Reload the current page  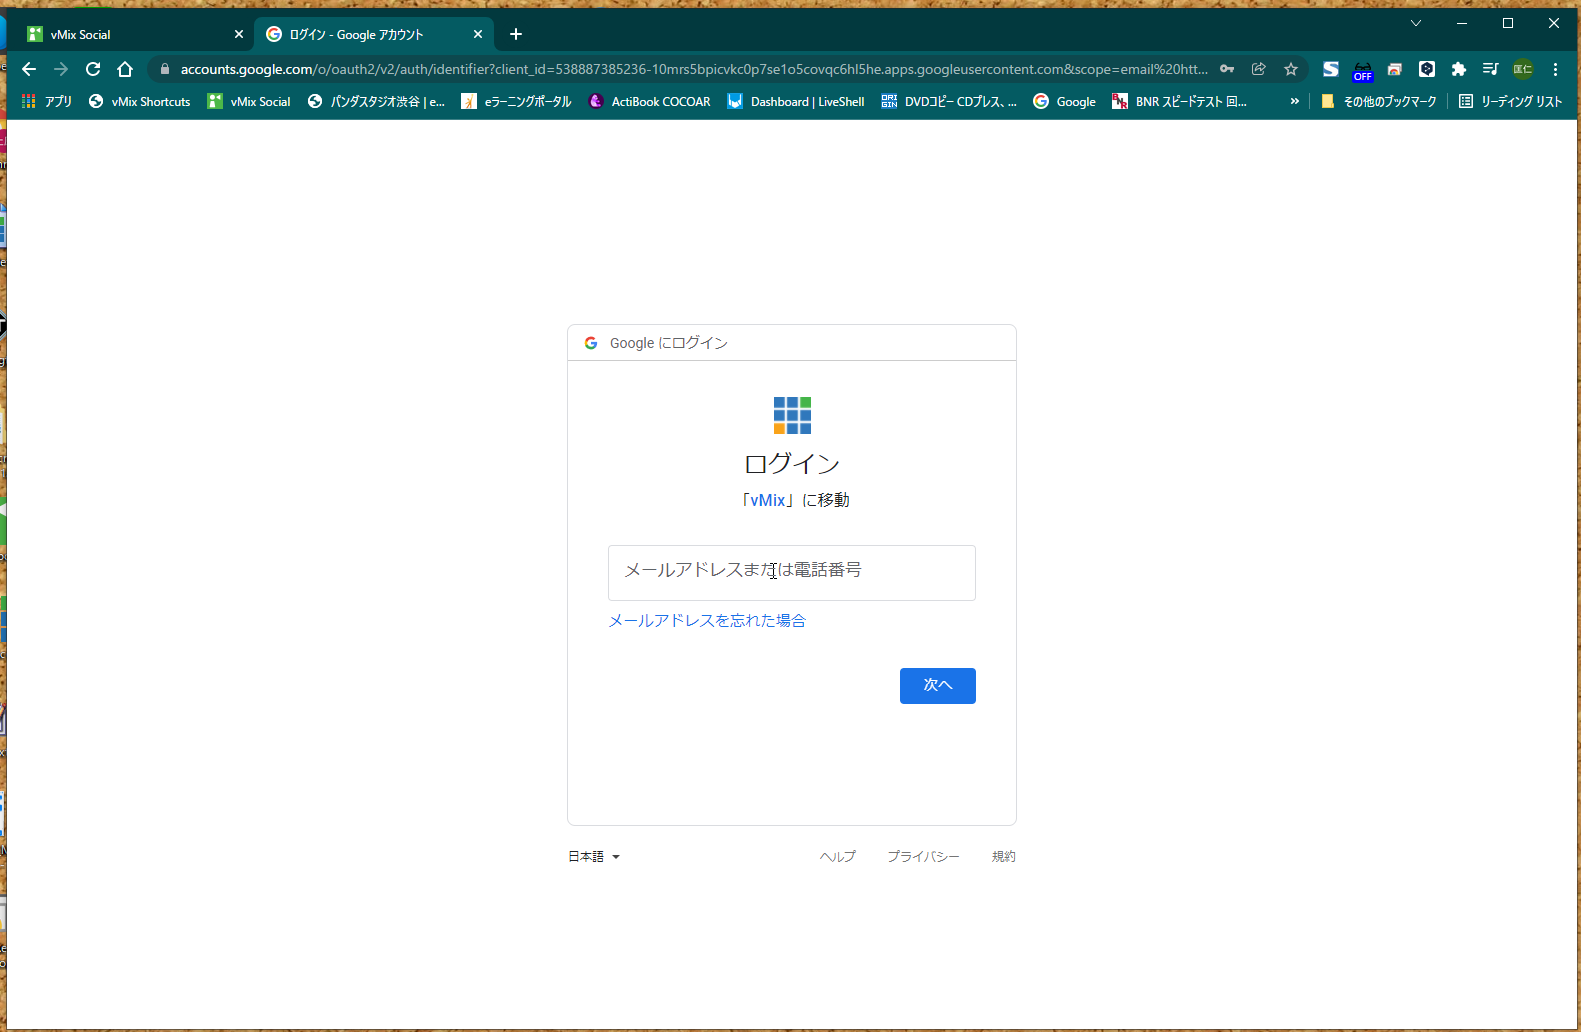click(x=93, y=69)
